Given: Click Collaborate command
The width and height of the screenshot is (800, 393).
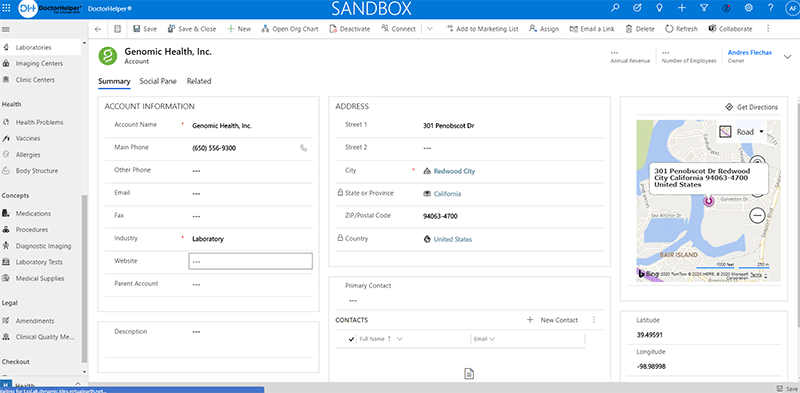Looking at the screenshot, I should (730, 29).
